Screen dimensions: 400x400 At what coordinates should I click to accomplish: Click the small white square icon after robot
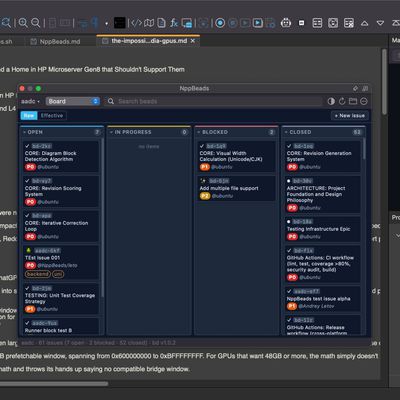point(301,23)
